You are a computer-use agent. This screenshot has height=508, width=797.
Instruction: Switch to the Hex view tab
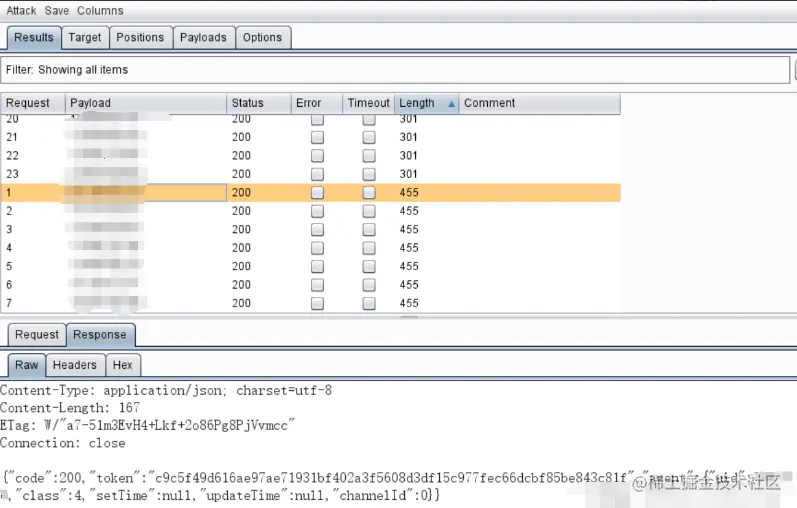point(122,365)
